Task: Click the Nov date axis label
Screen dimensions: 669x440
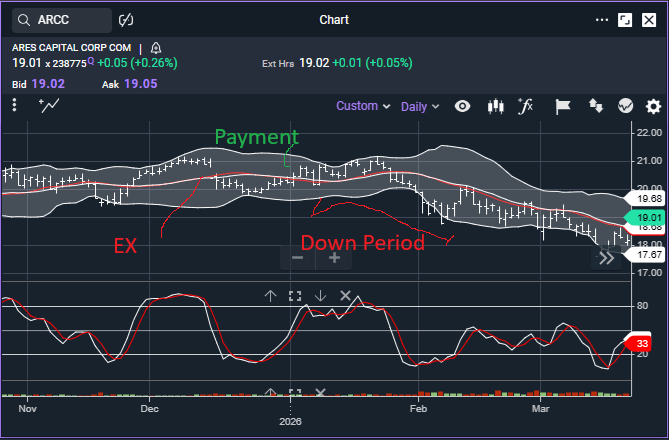Action: pyautogui.click(x=27, y=409)
